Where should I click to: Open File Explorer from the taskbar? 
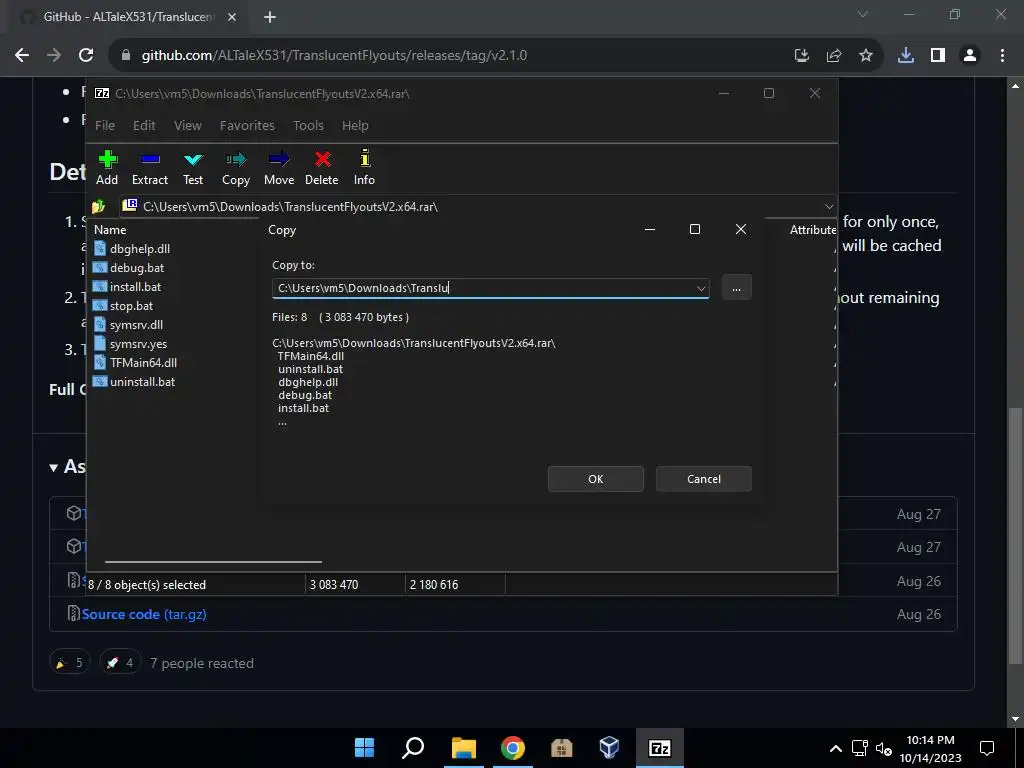pos(464,748)
